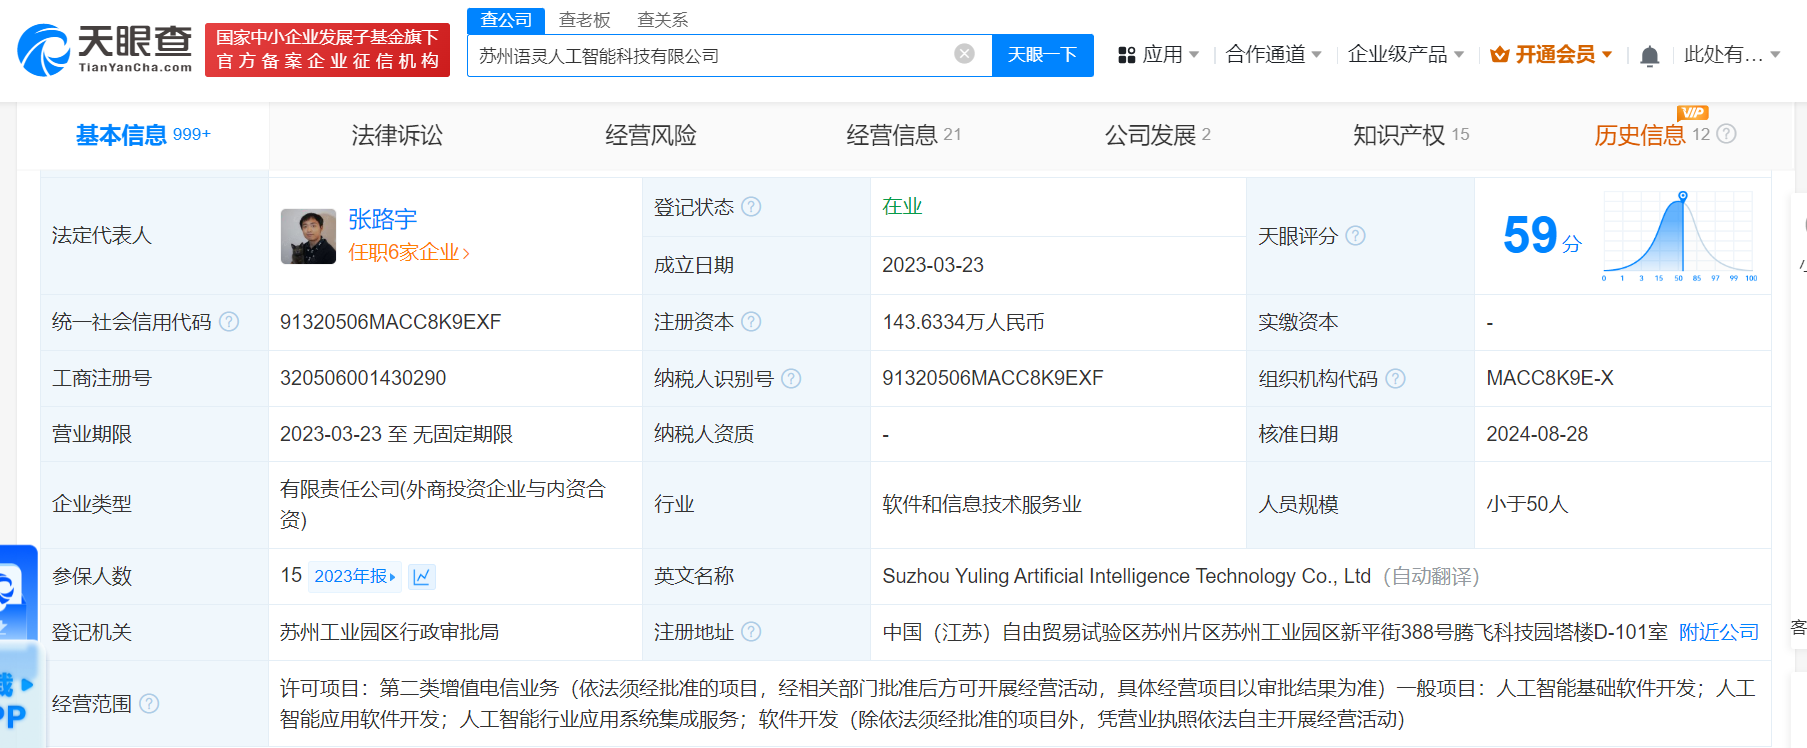Show help for 组织机构代码
Screen dimensions: 1807x748
pos(1395,379)
